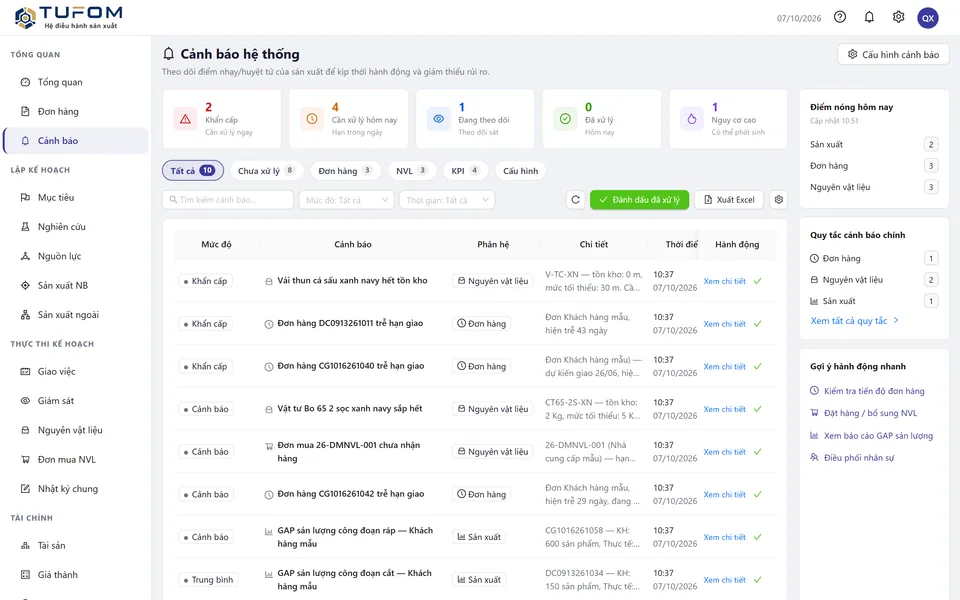This screenshot has height=600, width=960.
Task: Mark the DC0913261011 late-order alert as handled
Action: tap(757, 324)
